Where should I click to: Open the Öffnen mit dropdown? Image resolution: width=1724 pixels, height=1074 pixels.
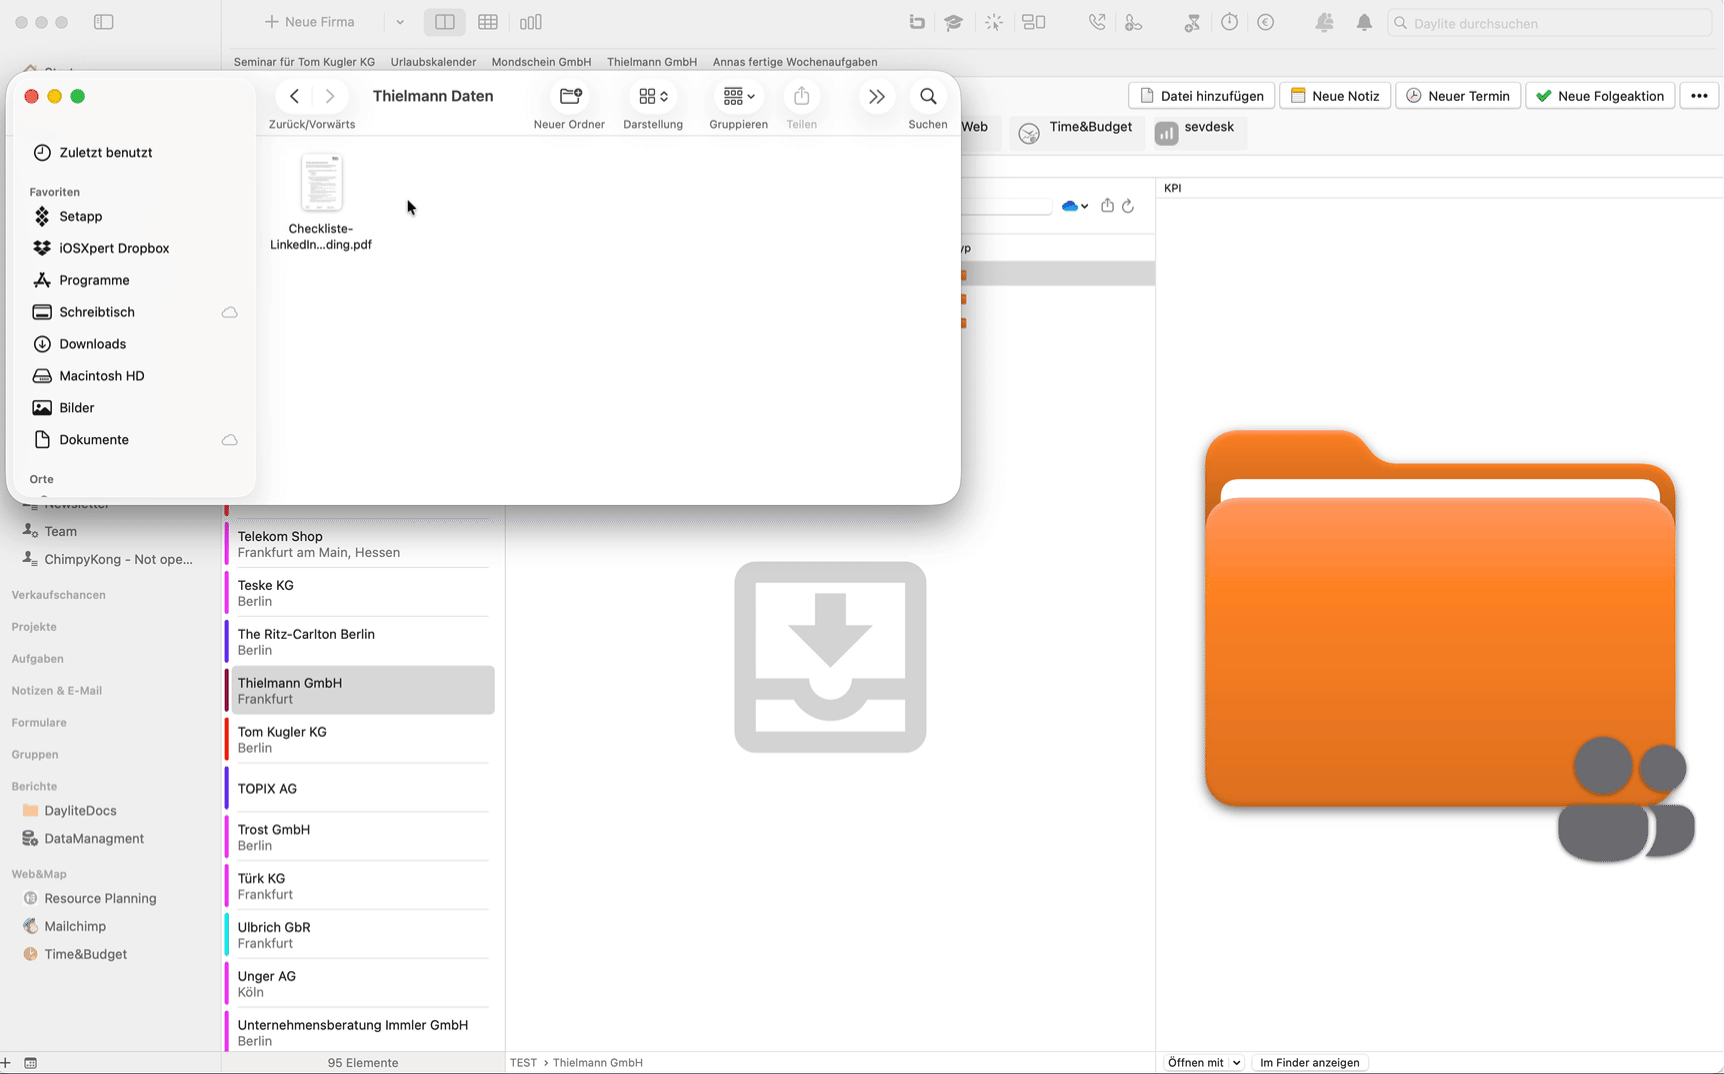[x=1203, y=1063]
